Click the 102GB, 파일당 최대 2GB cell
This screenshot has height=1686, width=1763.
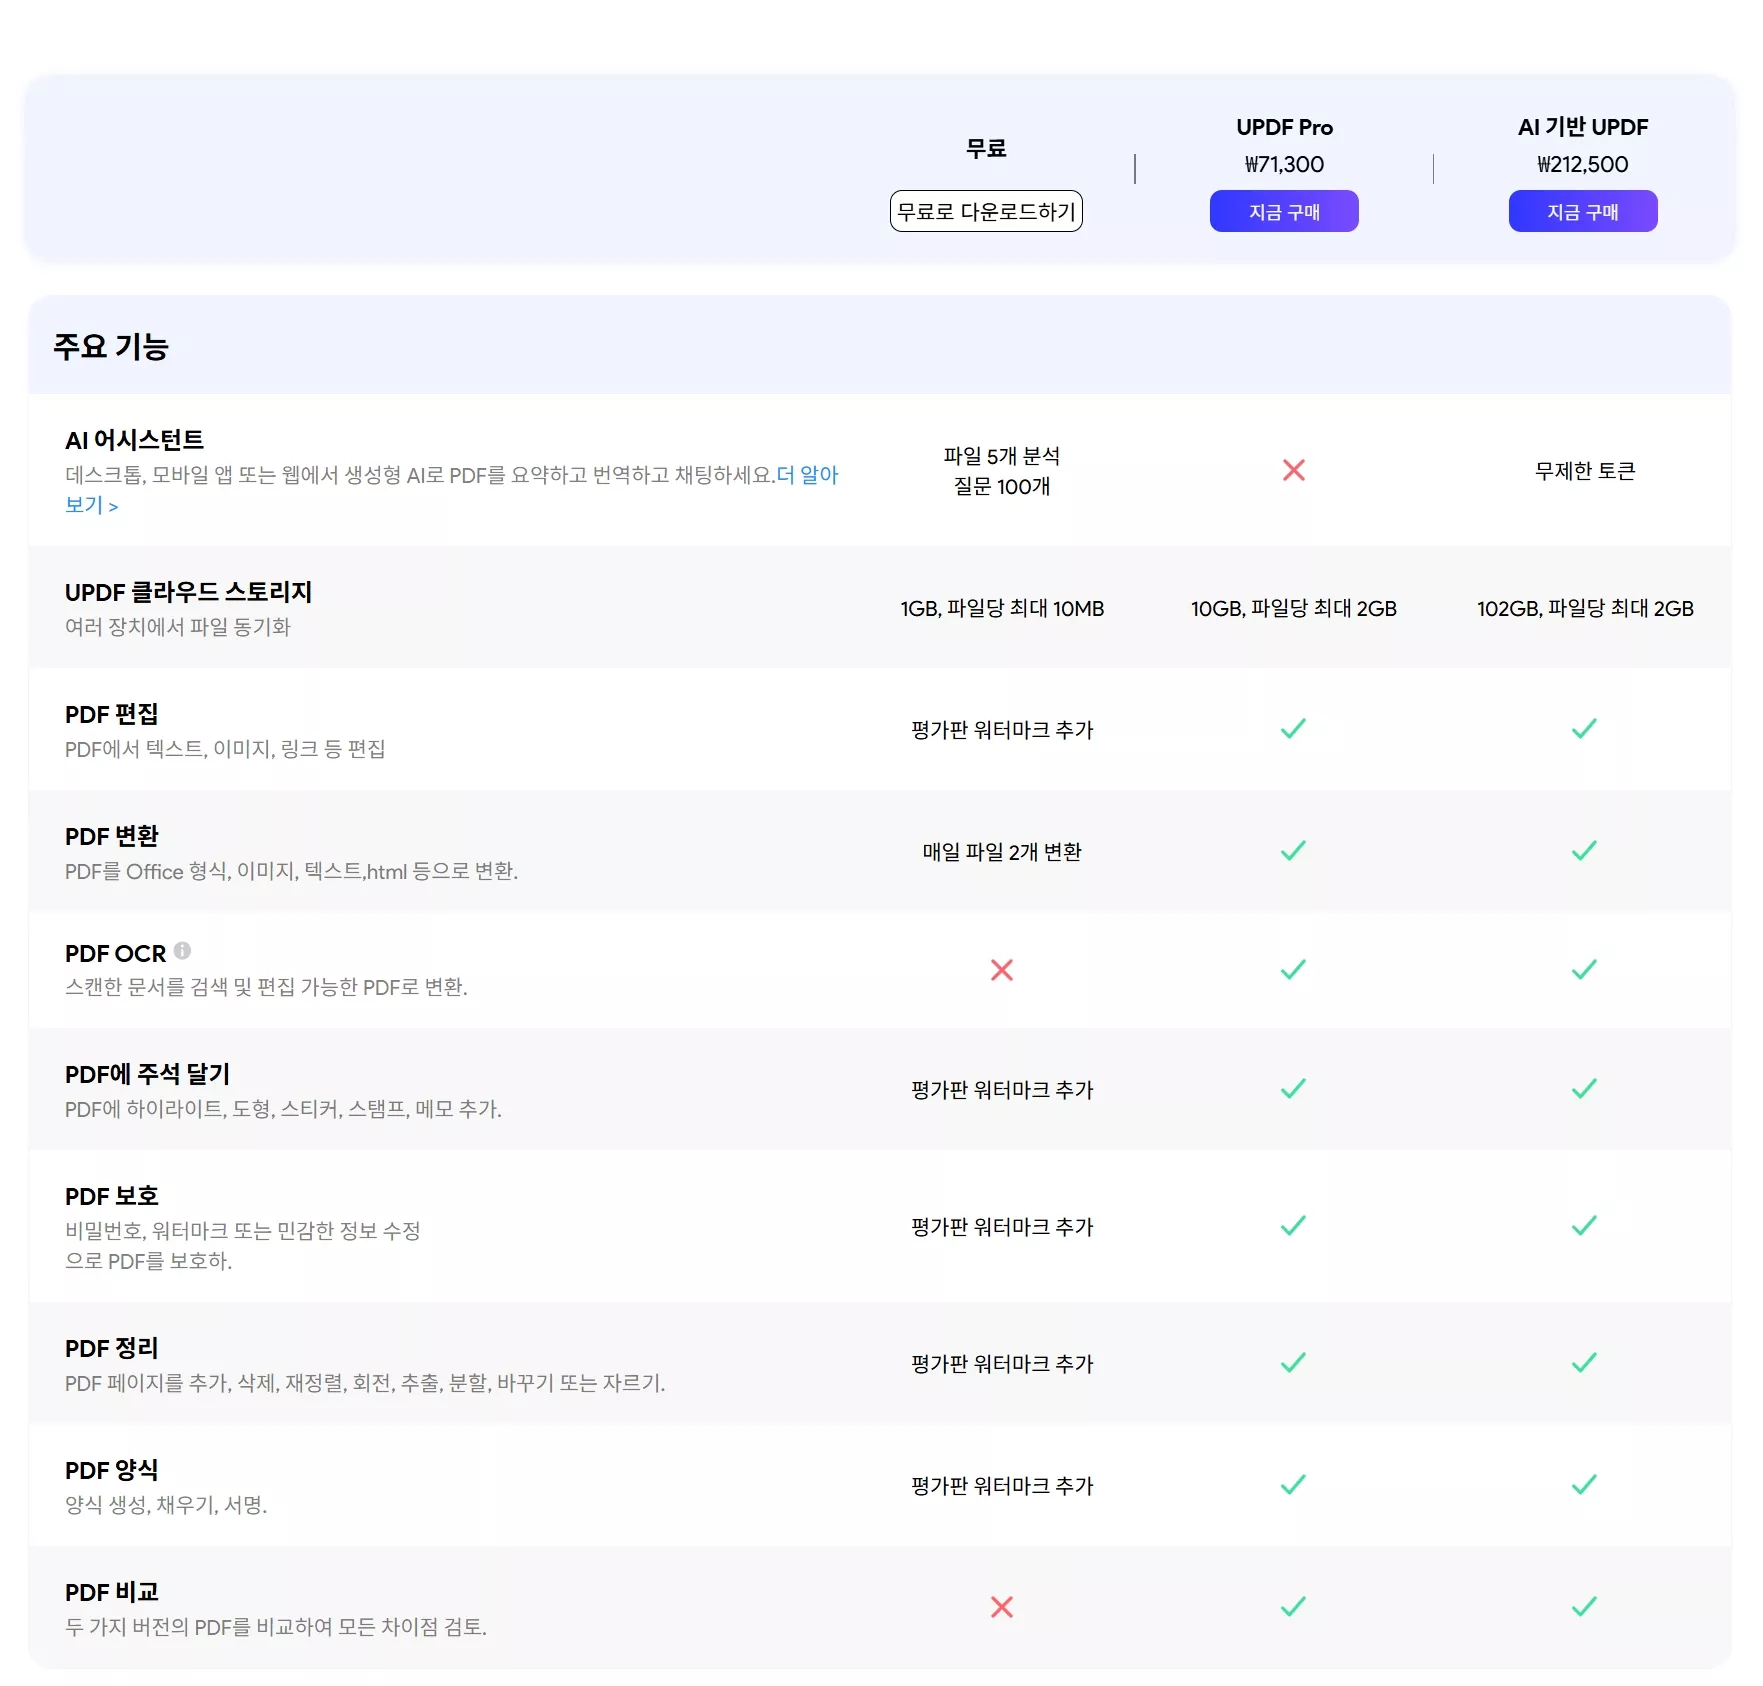point(1585,608)
